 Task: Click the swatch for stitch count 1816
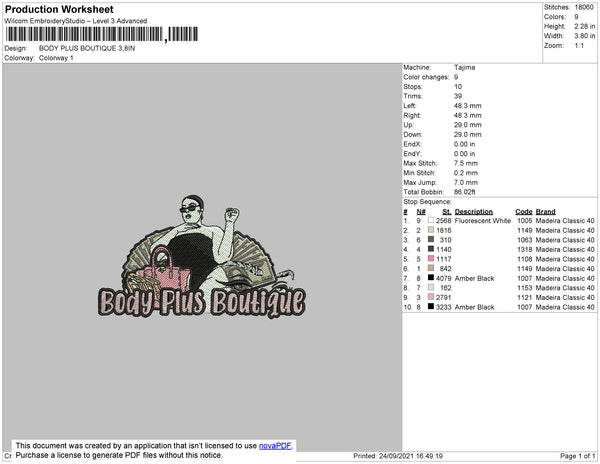click(x=431, y=230)
